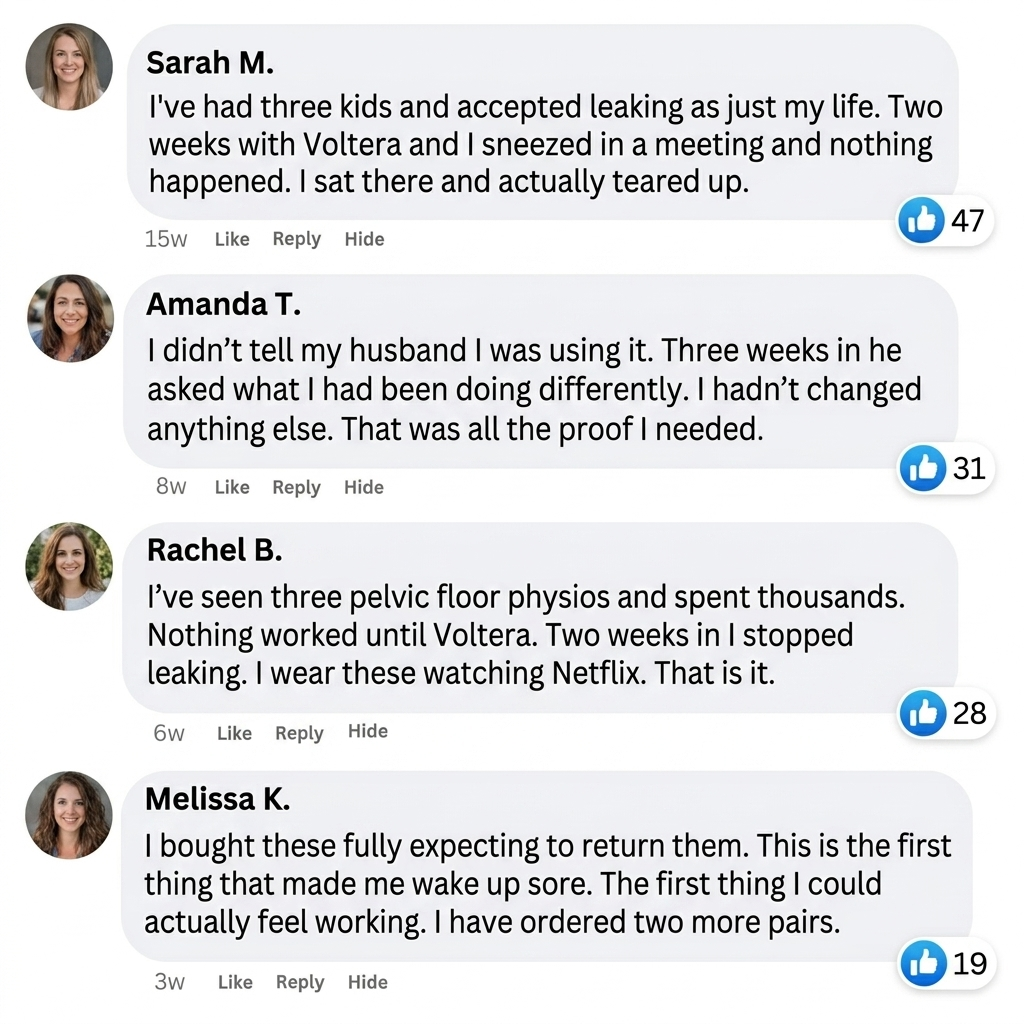The width and height of the screenshot is (1024, 1024).
Task: View Rachel B.'s avatar photo
Action: 69,566
